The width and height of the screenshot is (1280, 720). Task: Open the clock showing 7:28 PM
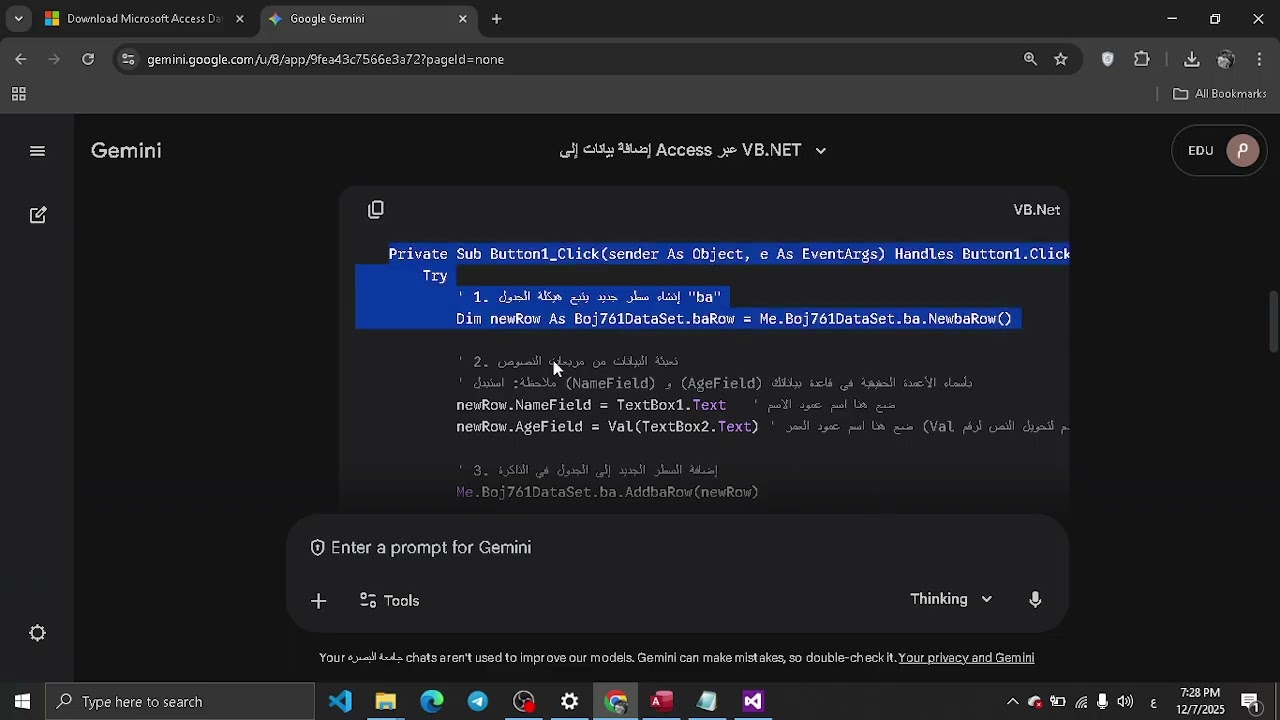(x=1199, y=701)
